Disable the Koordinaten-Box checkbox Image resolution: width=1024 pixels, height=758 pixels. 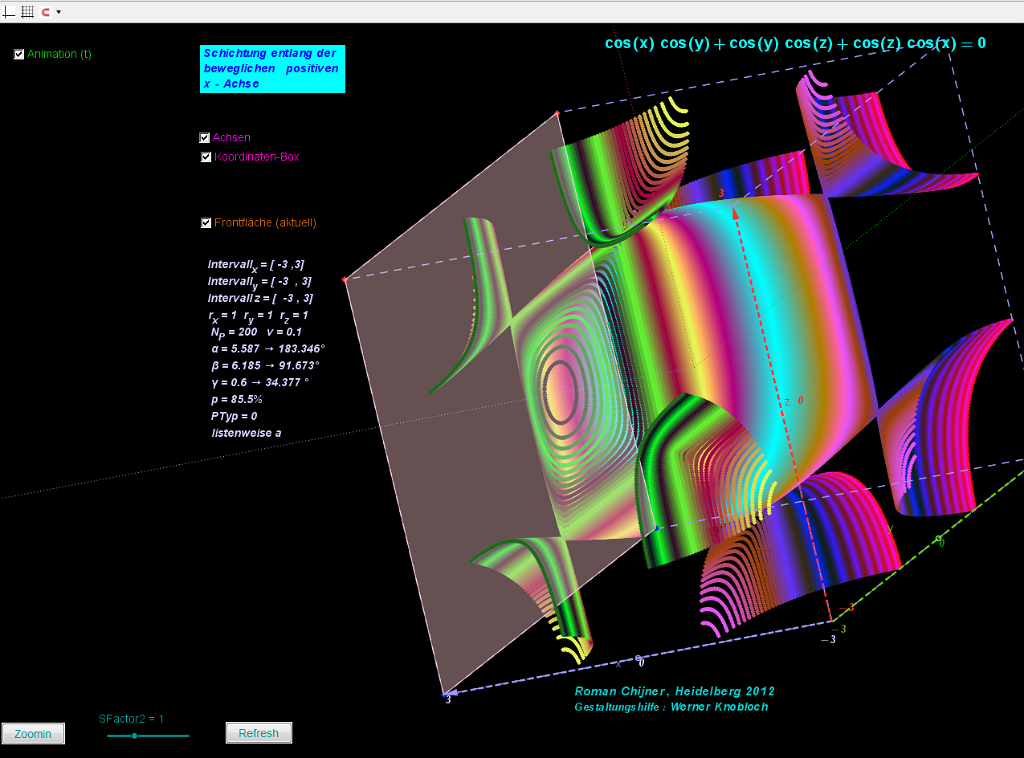point(205,157)
